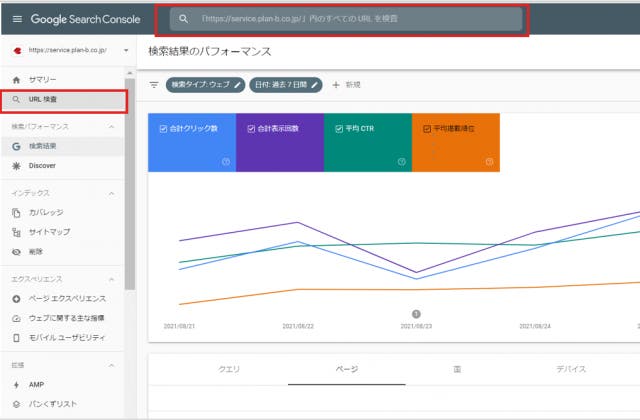Click the サイトマップ tree icon
Image resolution: width=640 pixels, height=420 pixels.
click(x=16, y=232)
